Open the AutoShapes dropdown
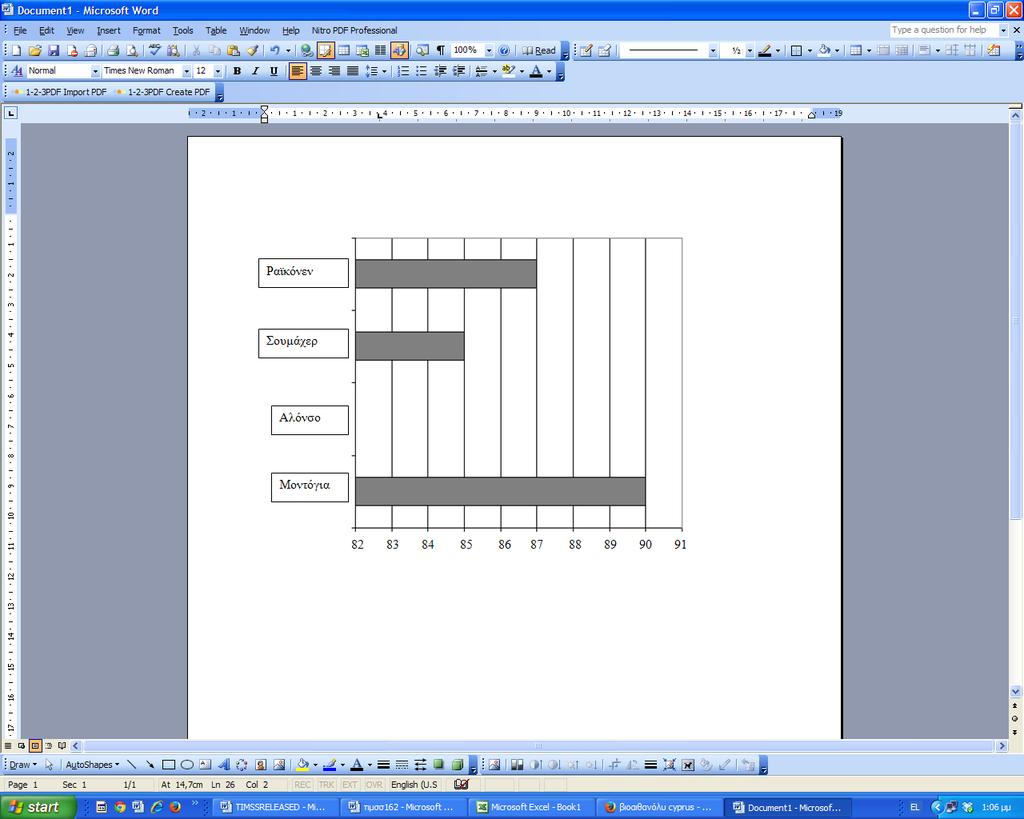Screen dimensions: 1024x819 tap(92, 765)
